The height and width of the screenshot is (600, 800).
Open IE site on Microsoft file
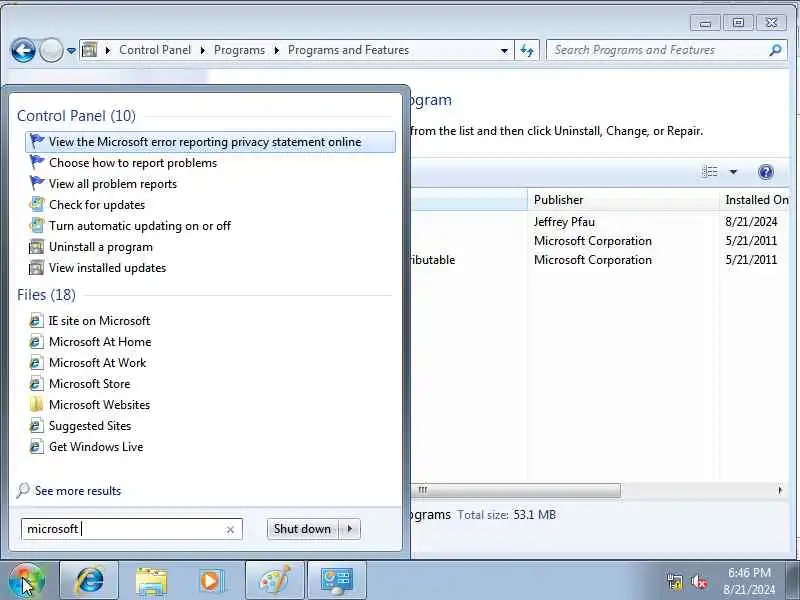tap(99, 321)
